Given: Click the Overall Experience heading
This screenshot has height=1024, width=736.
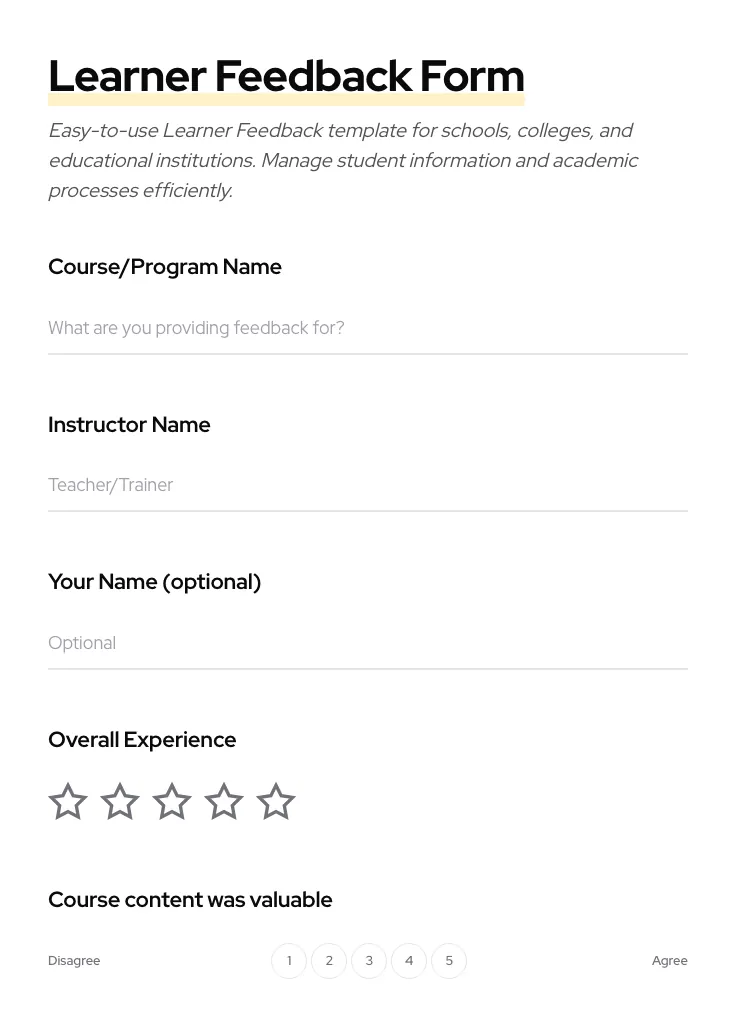Looking at the screenshot, I should tap(142, 740).
